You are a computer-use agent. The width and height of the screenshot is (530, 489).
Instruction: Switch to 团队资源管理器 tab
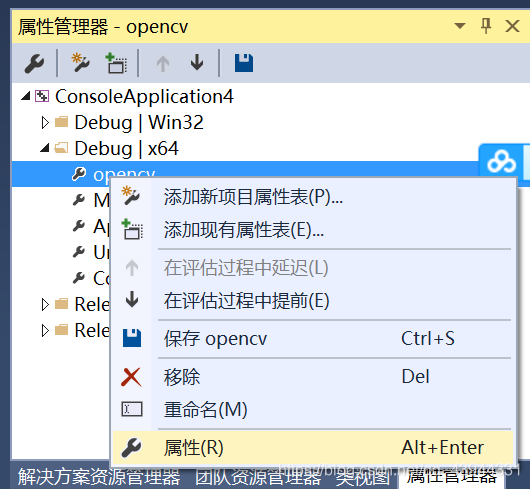[258, 477]
